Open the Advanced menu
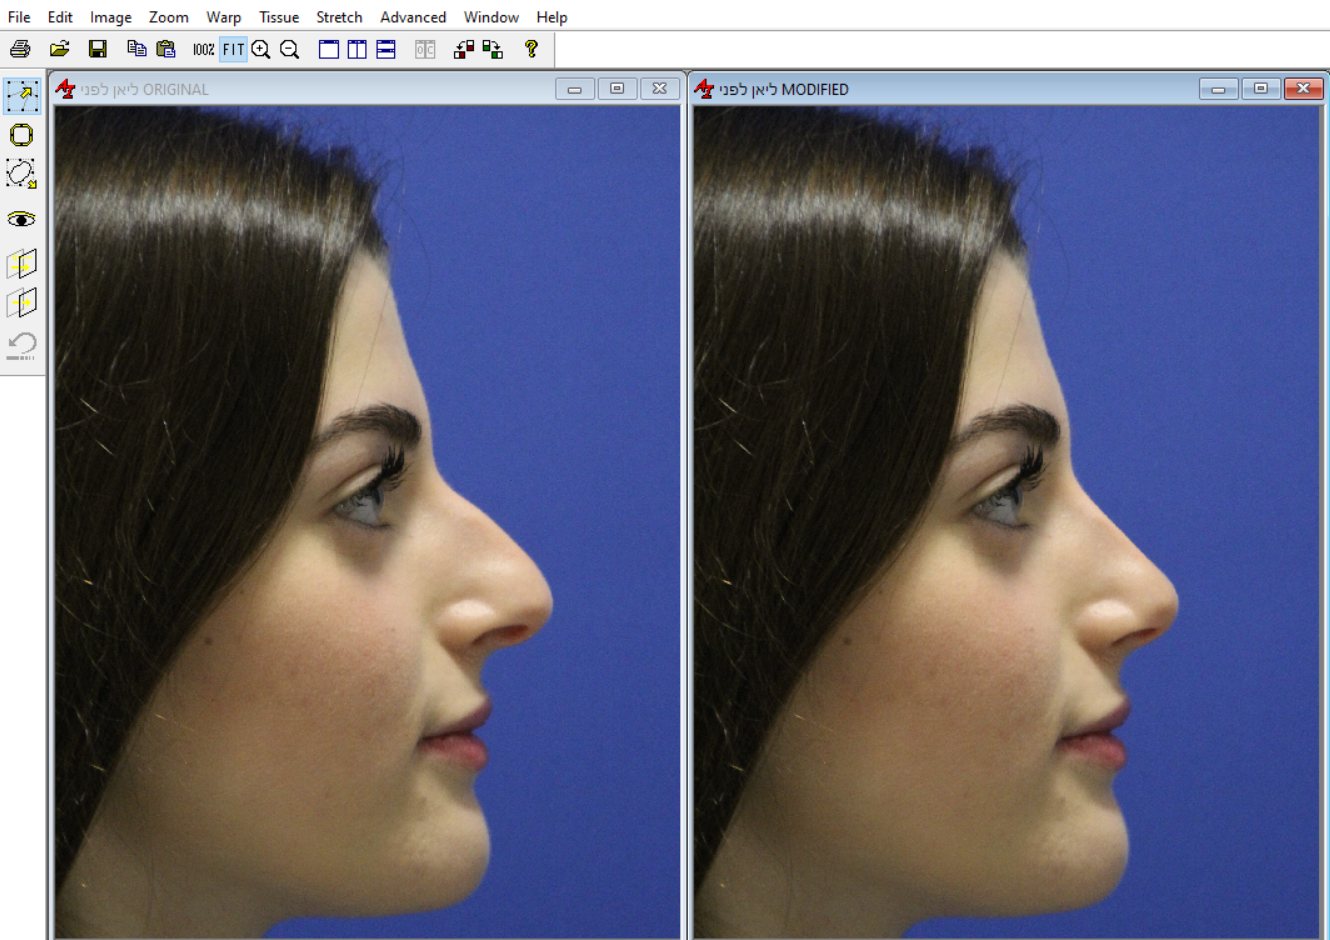The height and width of the screenshot is (940, 1330). (413, 17)
